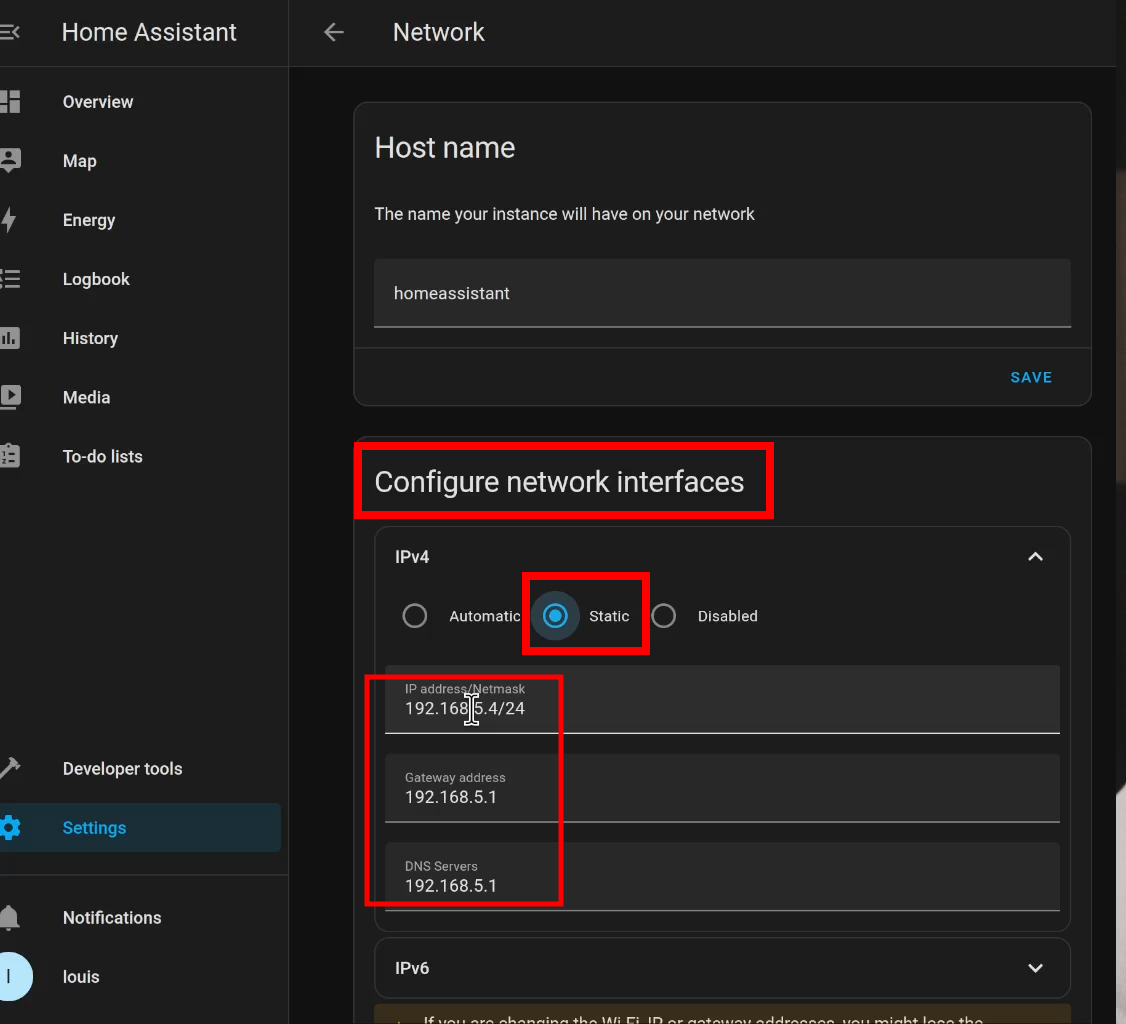This screenshot has height=1024, width=1126.
Task: Click the DNS Servers field
Action: [x=722, y=876]
